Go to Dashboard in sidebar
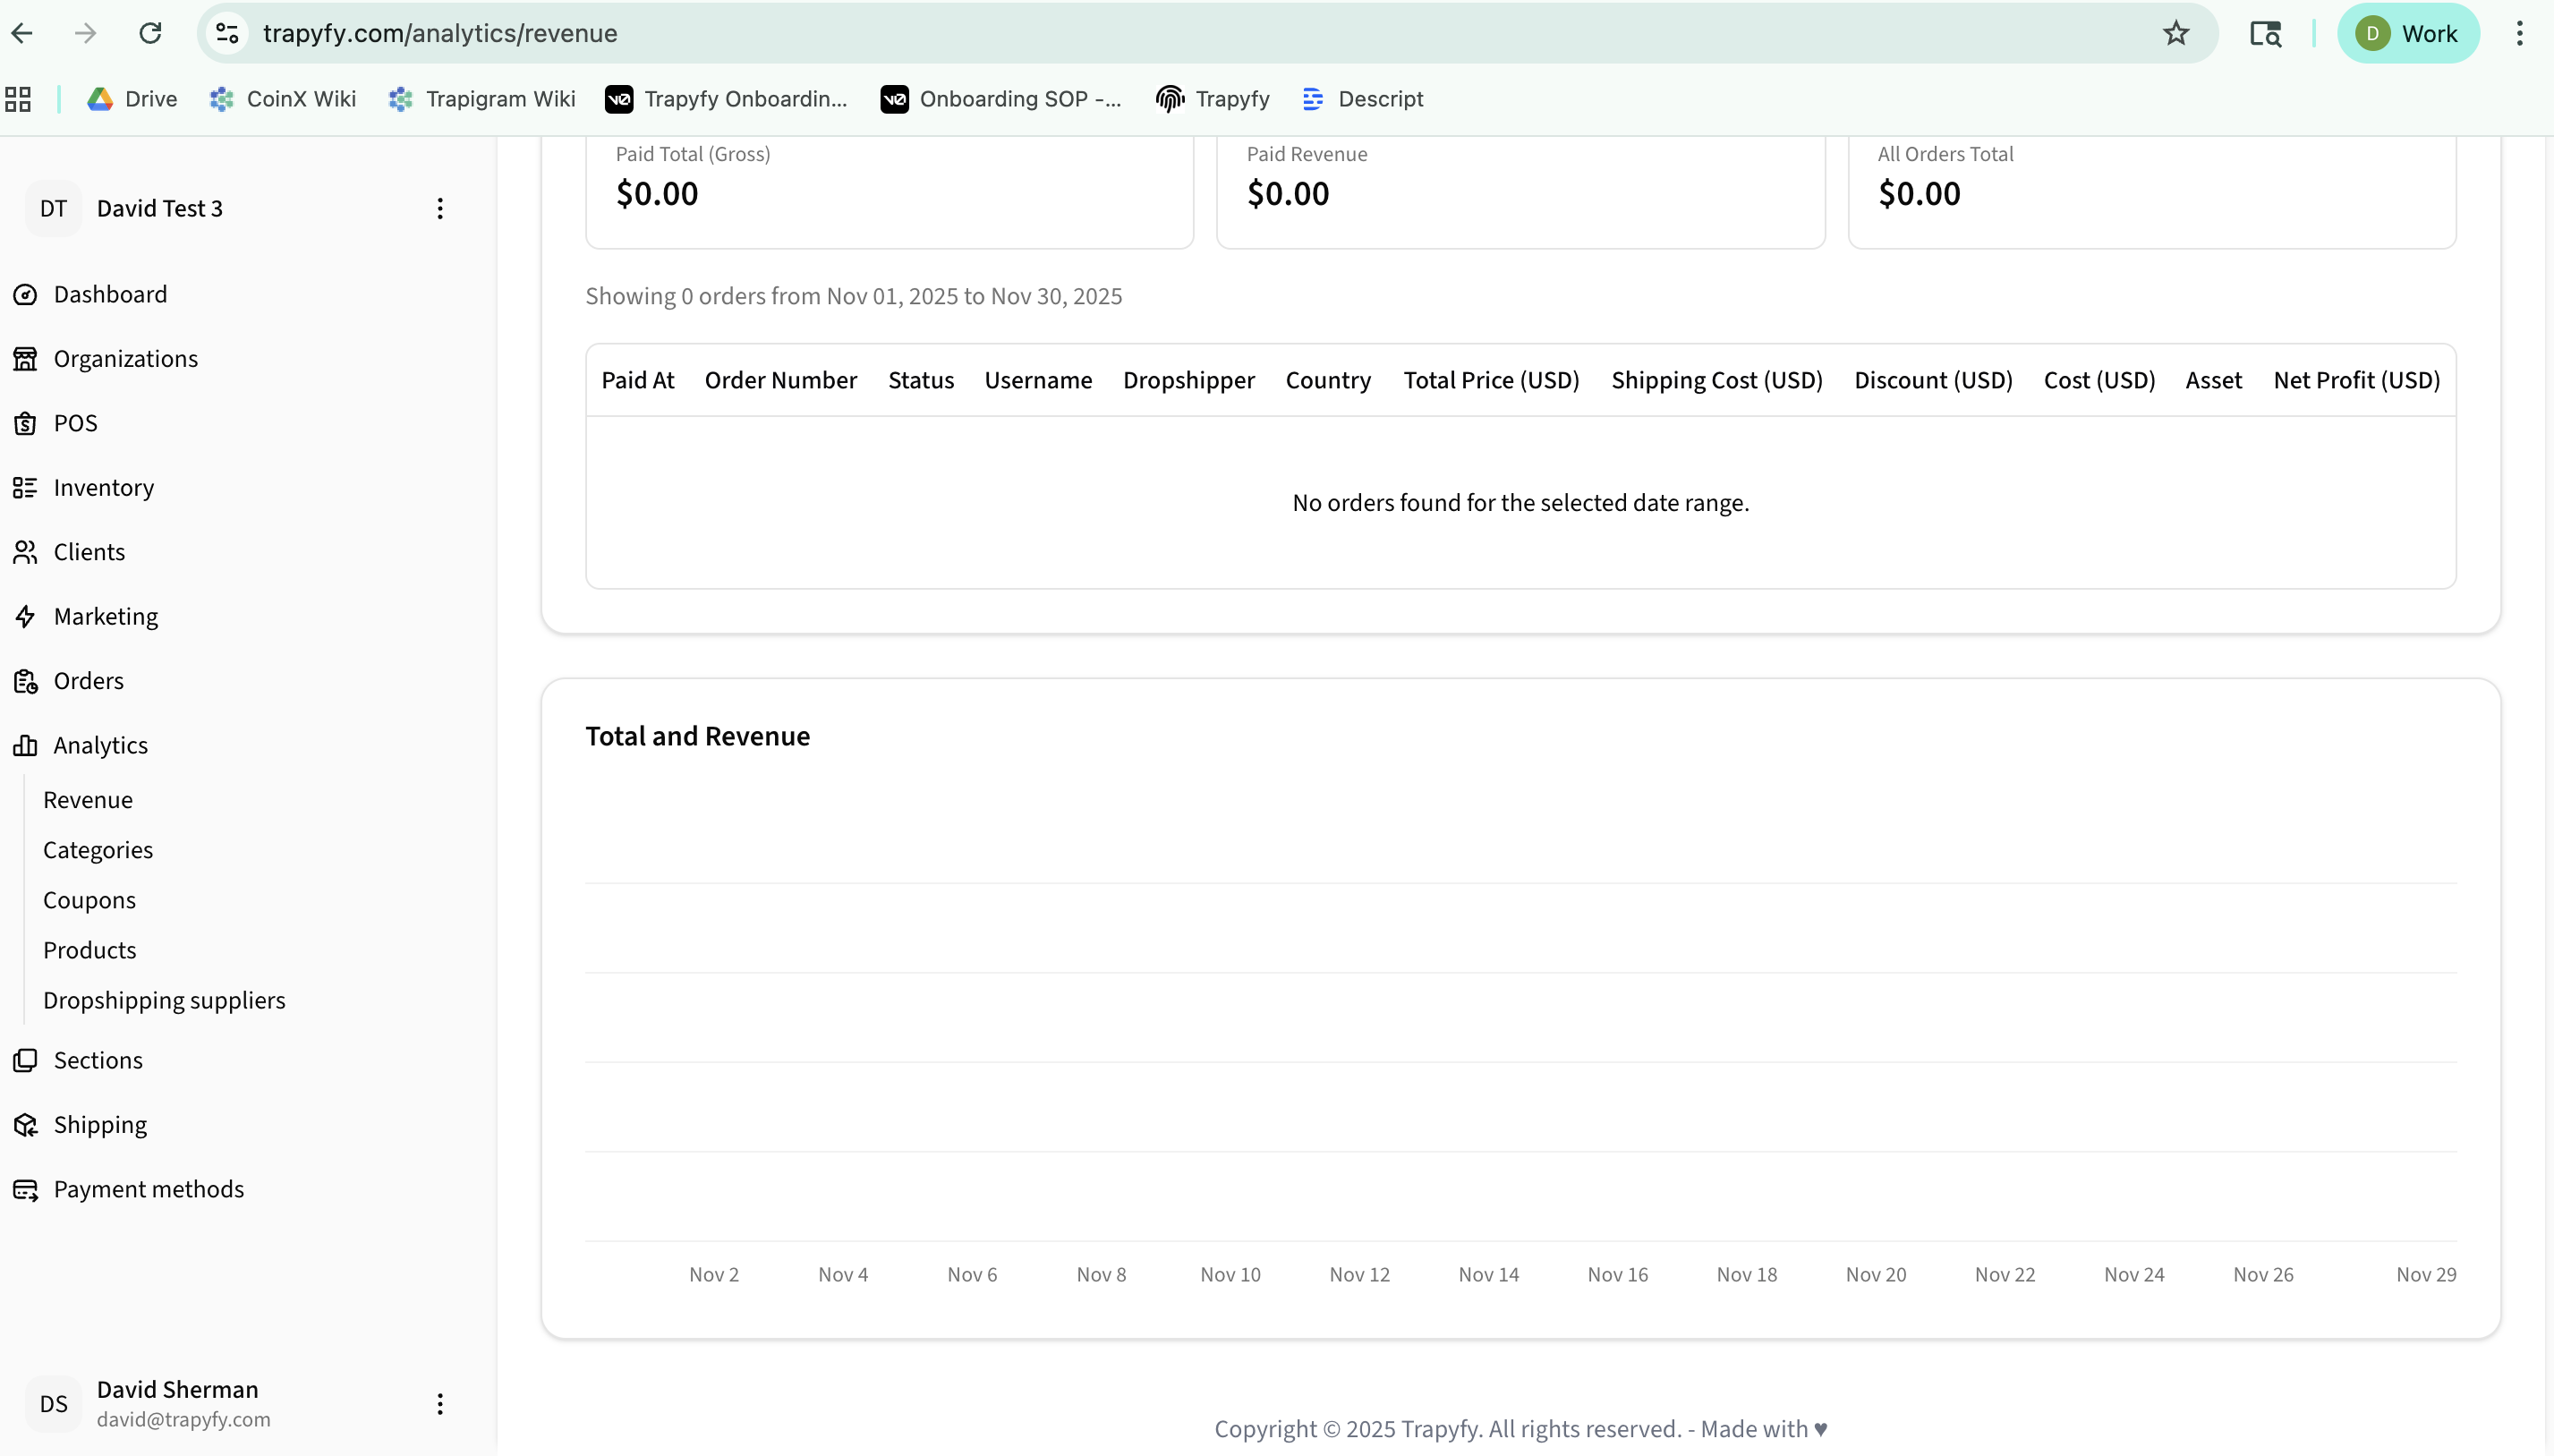2554x1456 pixels. 110,294
